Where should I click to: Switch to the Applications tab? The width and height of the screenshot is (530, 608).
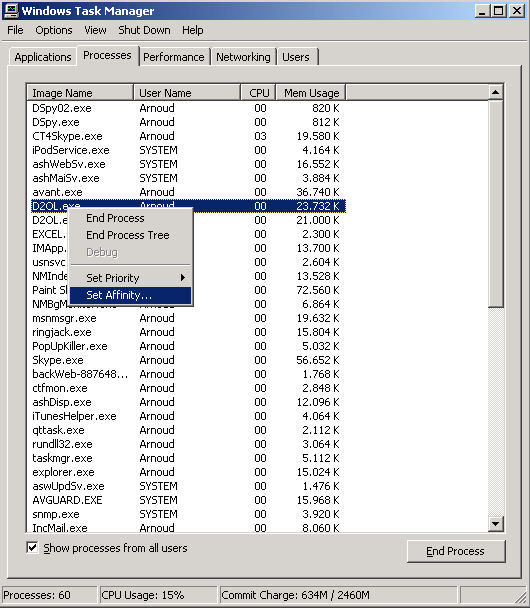43,57
